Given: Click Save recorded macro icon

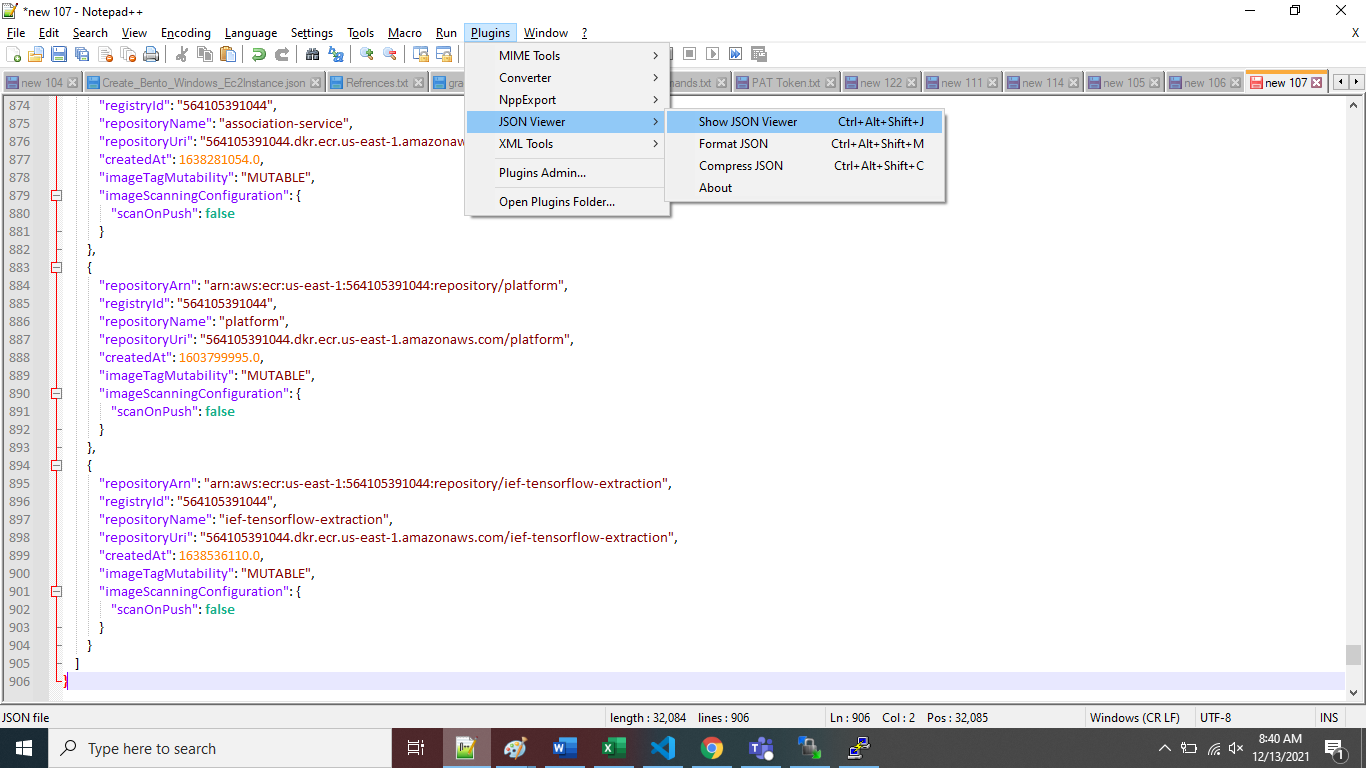Looking at the screenshot, I should click(x=759, y=54).
